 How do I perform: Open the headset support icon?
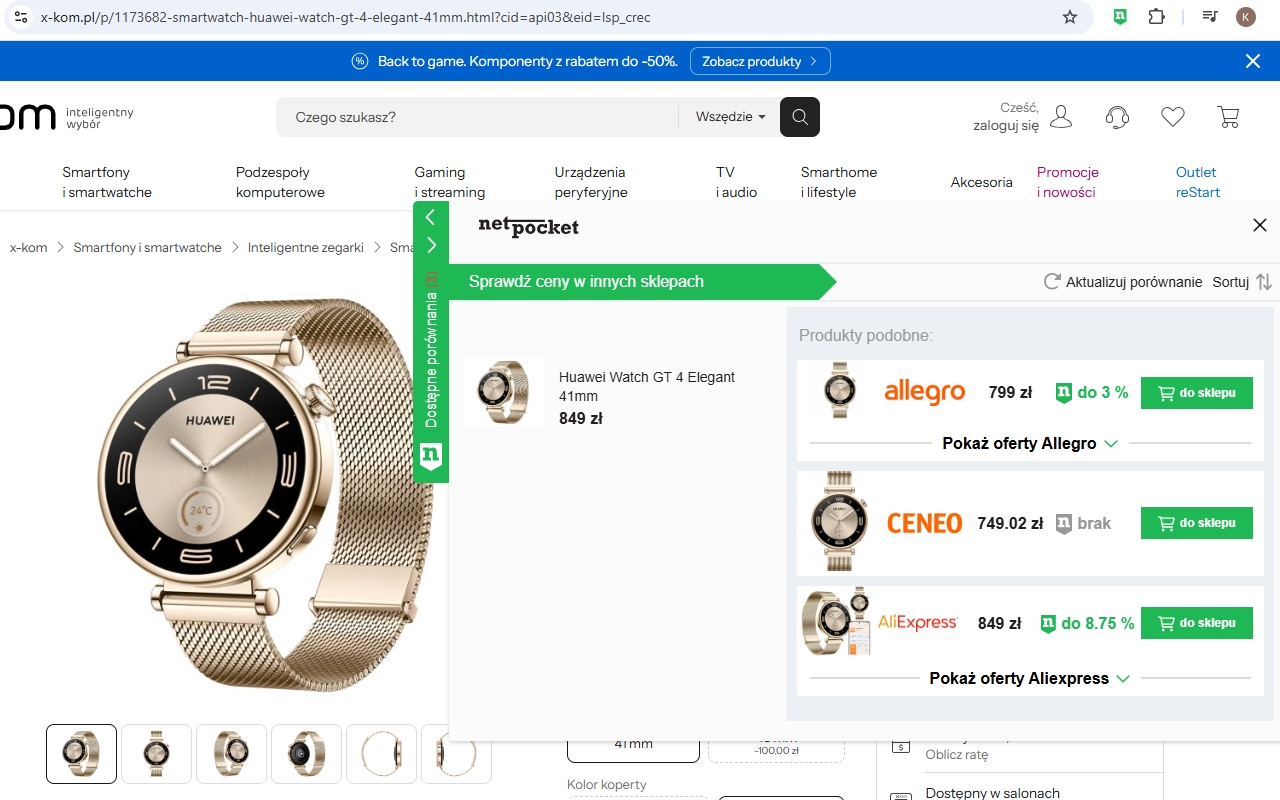point(1117,117)
